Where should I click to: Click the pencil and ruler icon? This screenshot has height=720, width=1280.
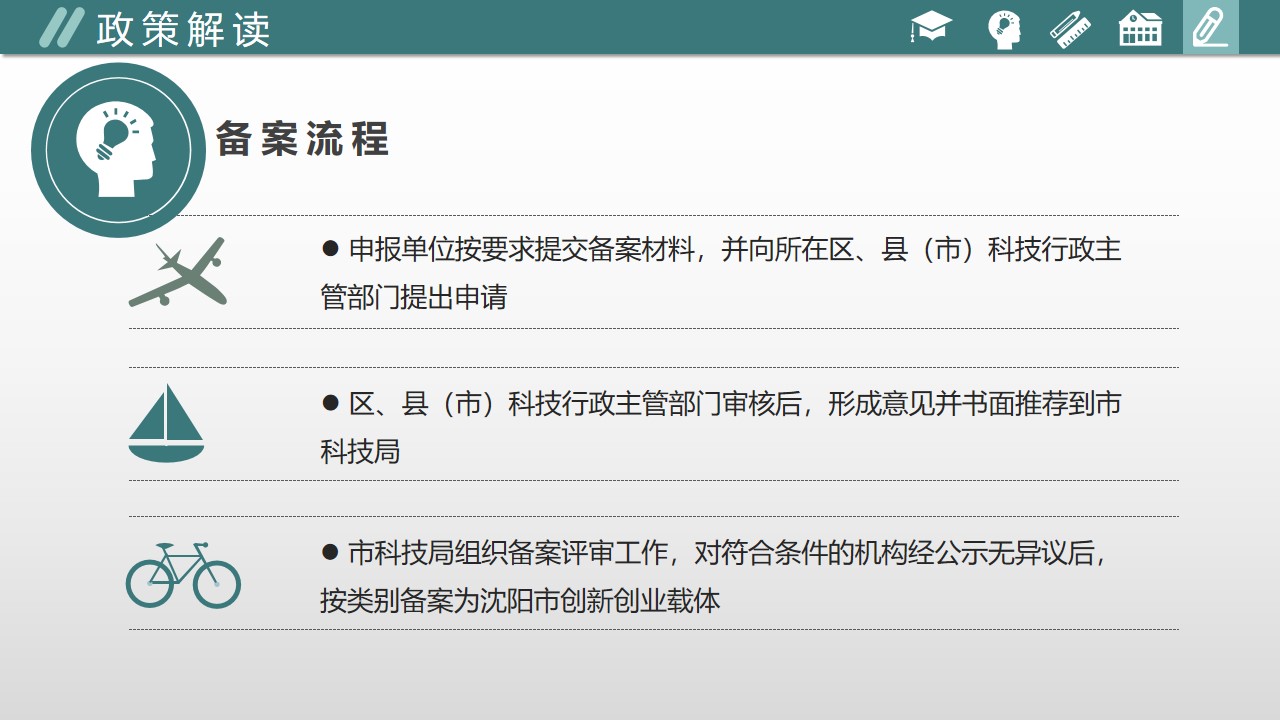[x=1070, y=28]
